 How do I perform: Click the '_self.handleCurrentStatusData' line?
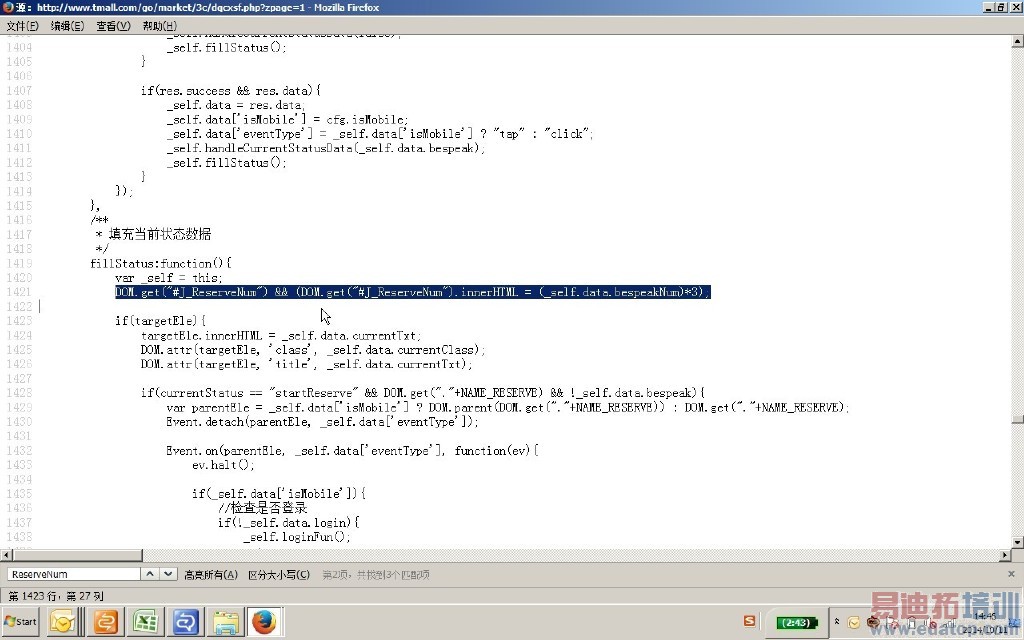coord(326,148)
